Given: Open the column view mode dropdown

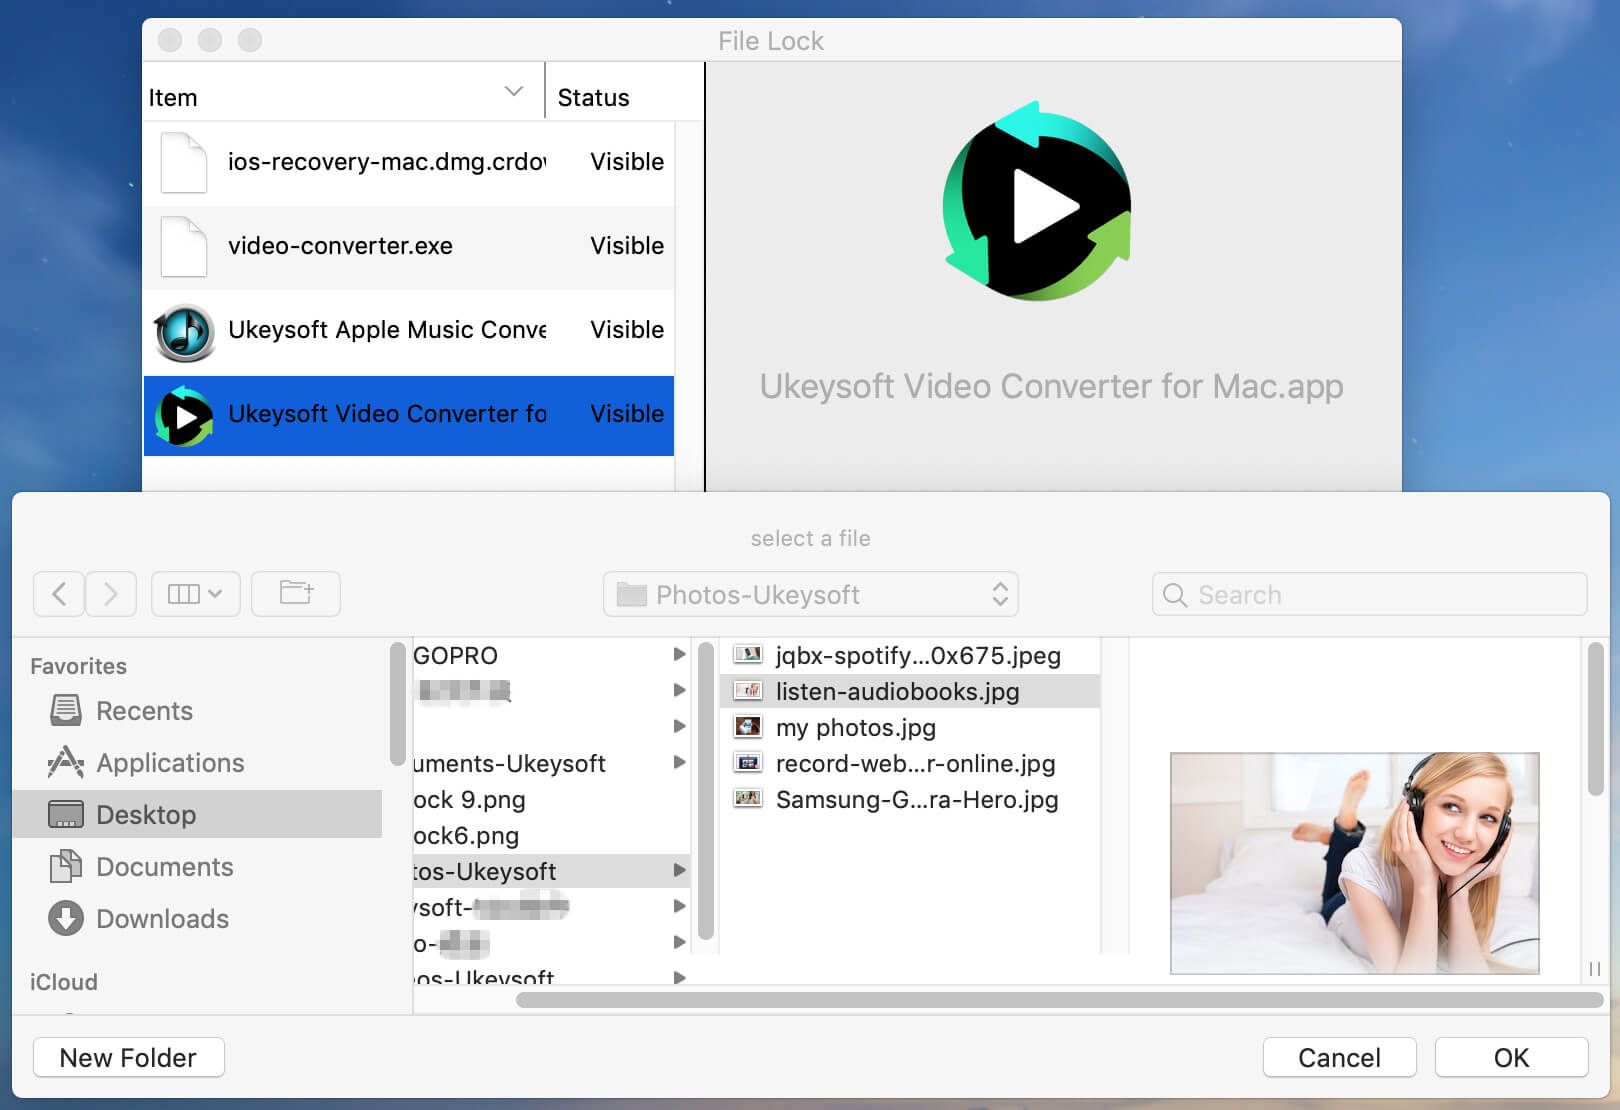Looking at the screenshot, I should pos(195,594).
